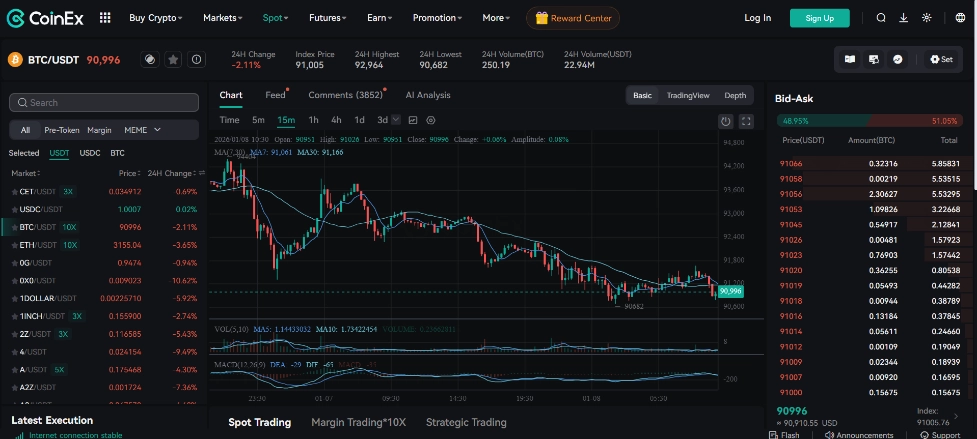This screenshot has height=439, width=977.
Task: Open the top-bar search magnifier
Action: 881,18
